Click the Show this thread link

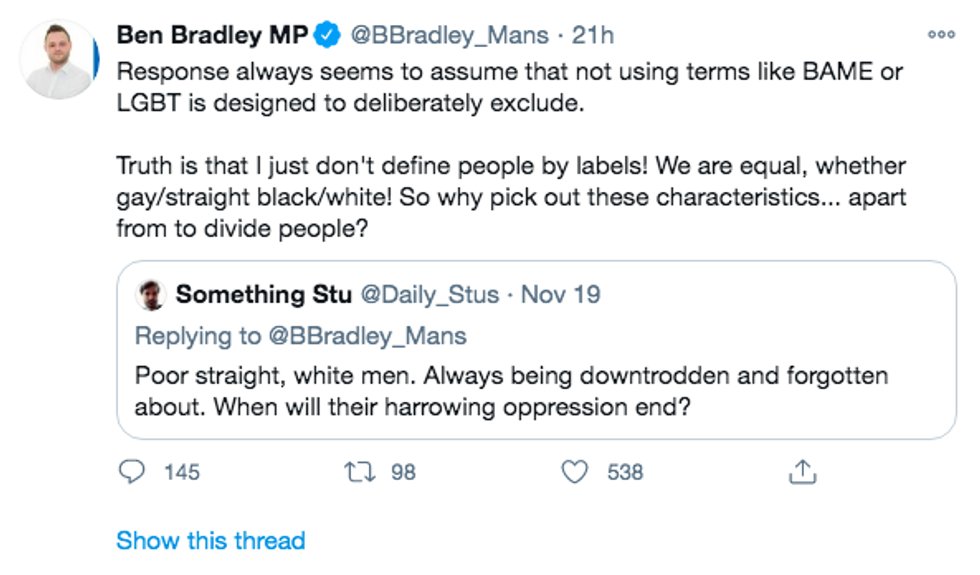tap(211, 541)
